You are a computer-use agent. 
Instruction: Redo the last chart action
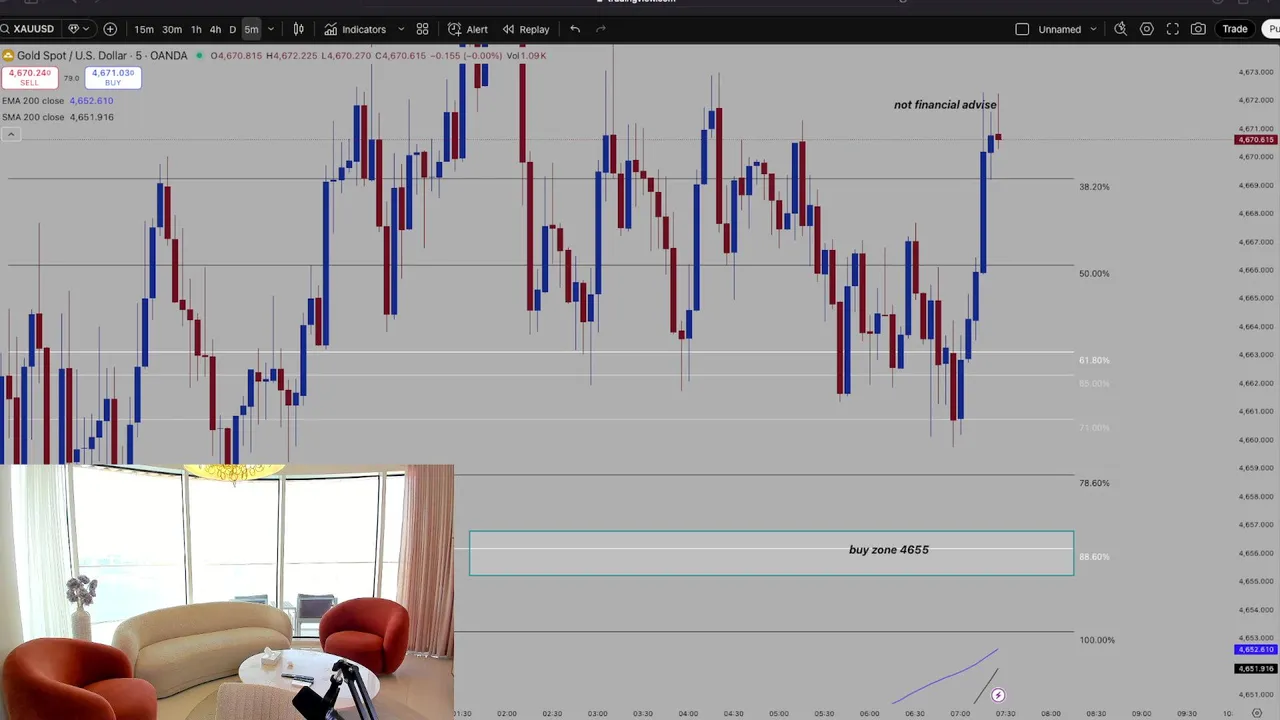[601, 29]
